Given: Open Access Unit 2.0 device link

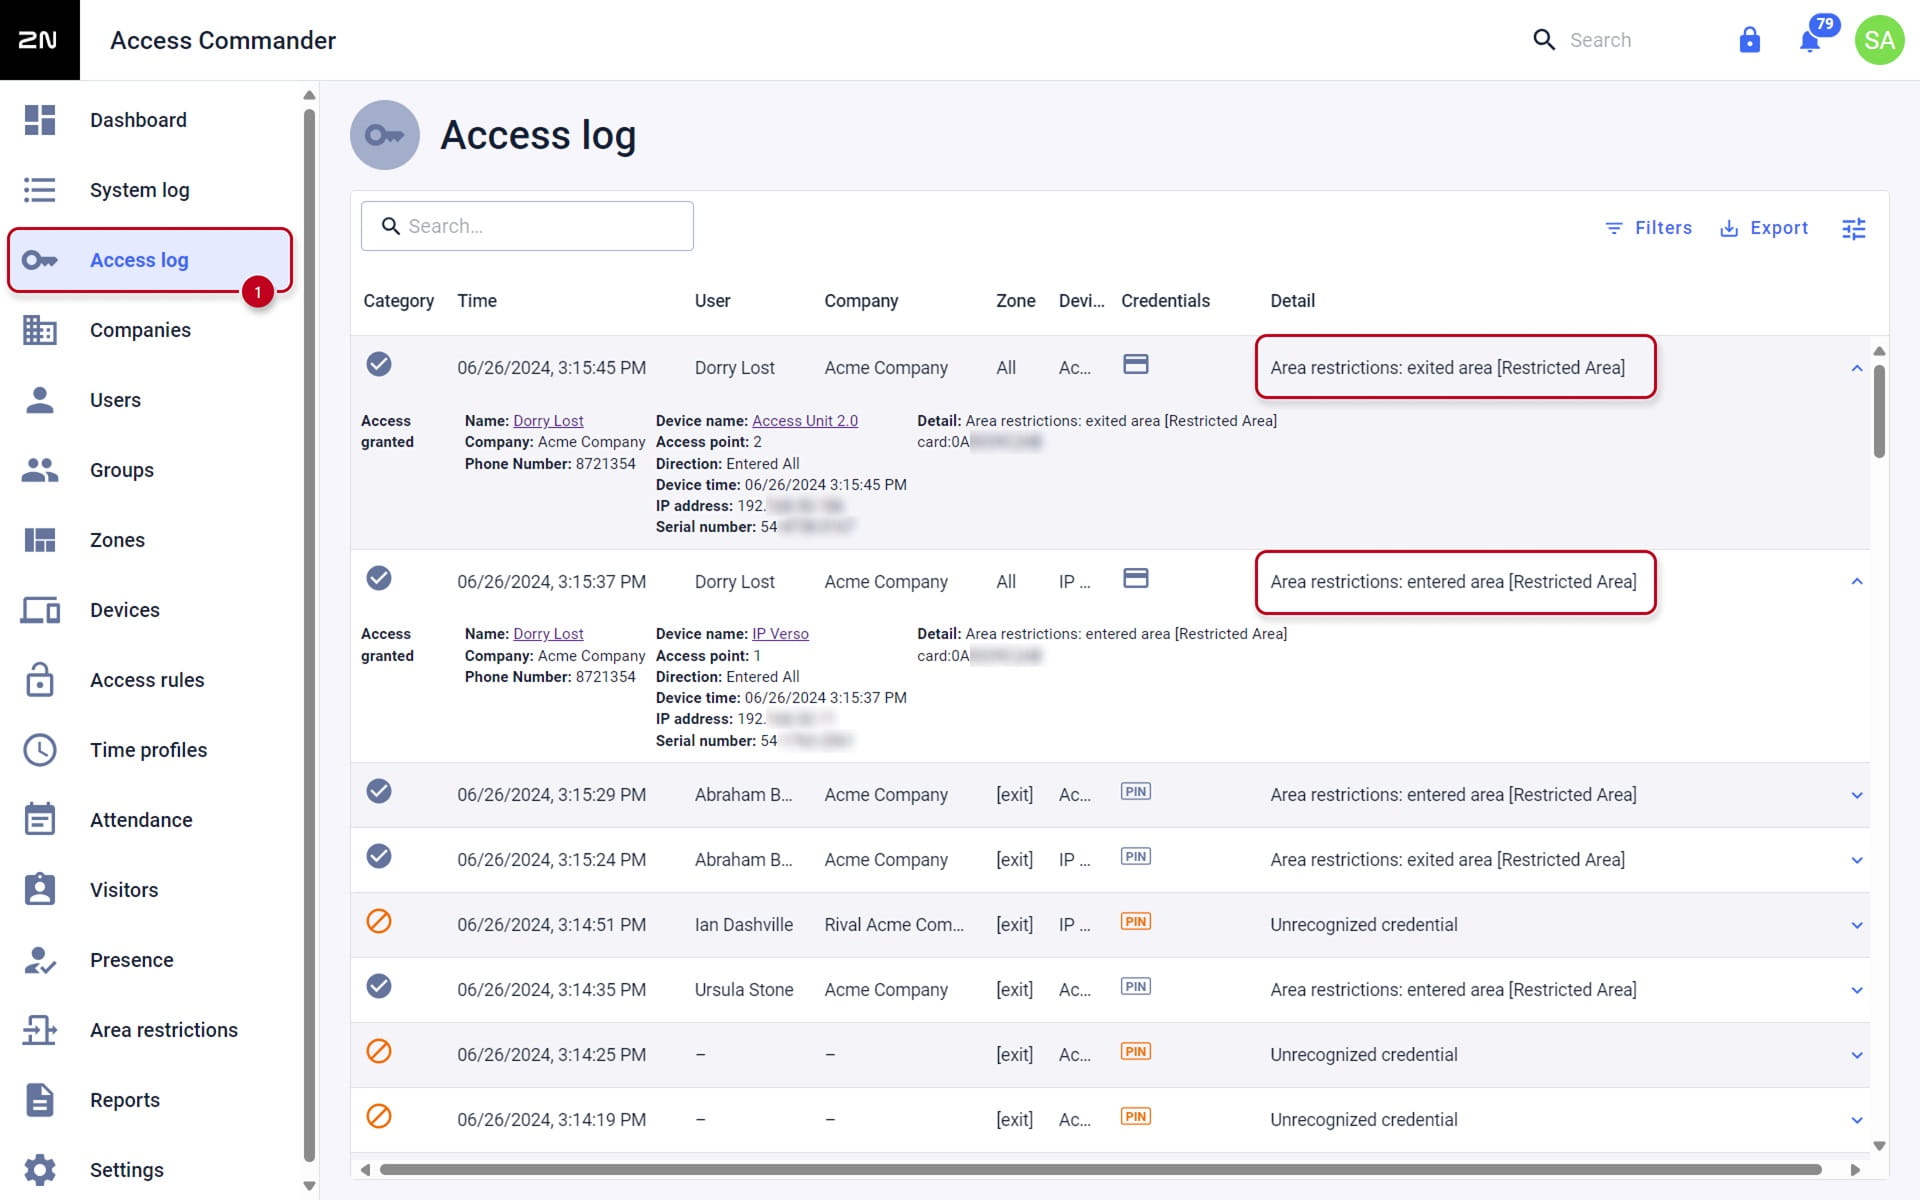Looking at the screenshot, I should (x=805, y=421).
